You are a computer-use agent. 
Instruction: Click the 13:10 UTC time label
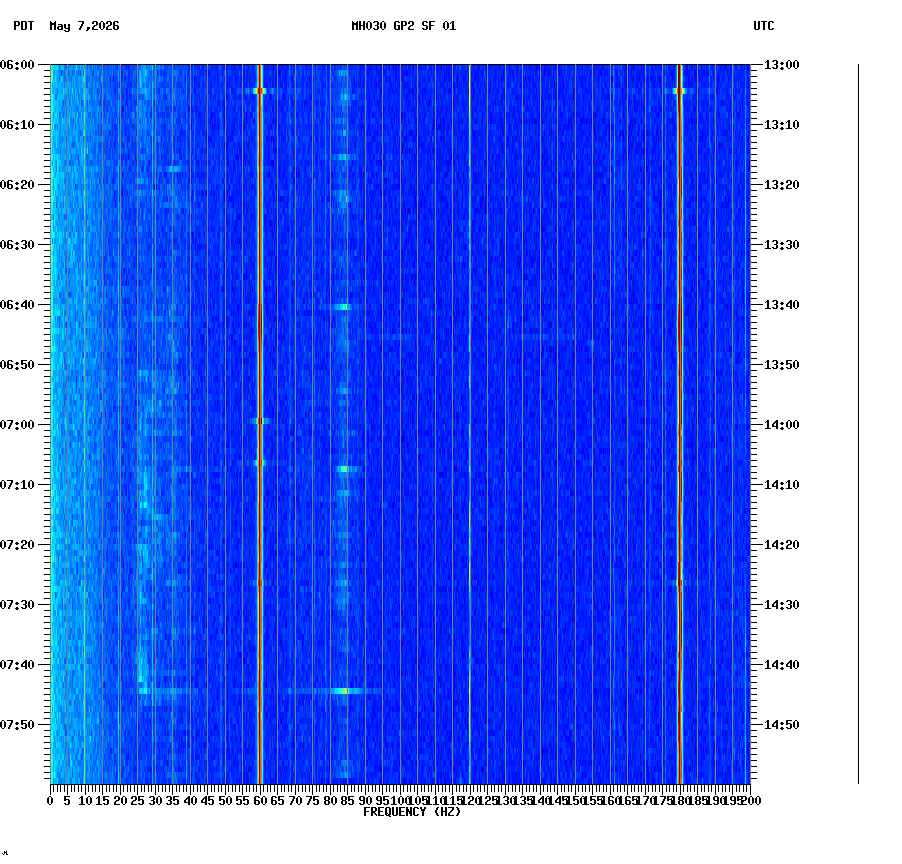click(x=782, y=125)
